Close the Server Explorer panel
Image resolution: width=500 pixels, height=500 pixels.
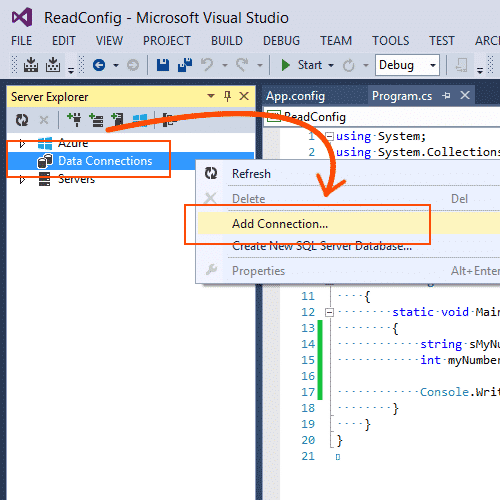tap(244, 96)
